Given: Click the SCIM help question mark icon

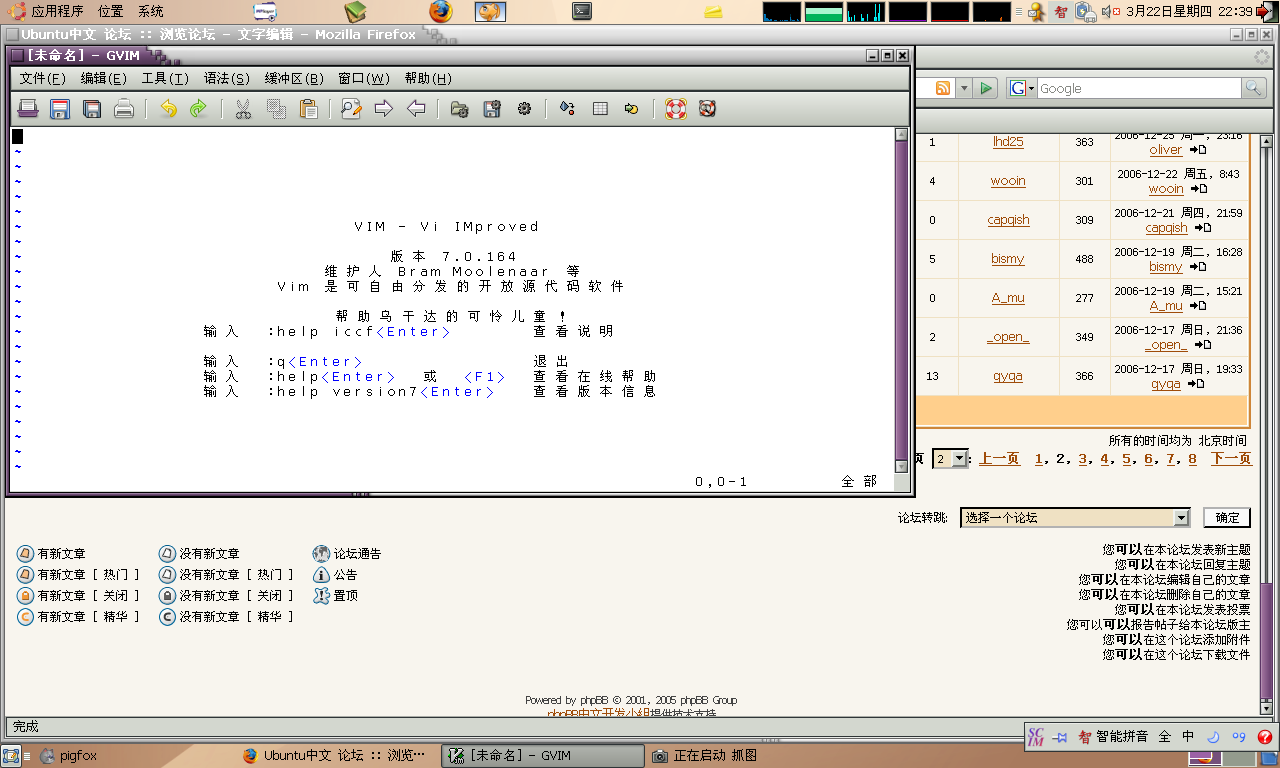Looking at the screenshot, I should [x=1264, y=737].
